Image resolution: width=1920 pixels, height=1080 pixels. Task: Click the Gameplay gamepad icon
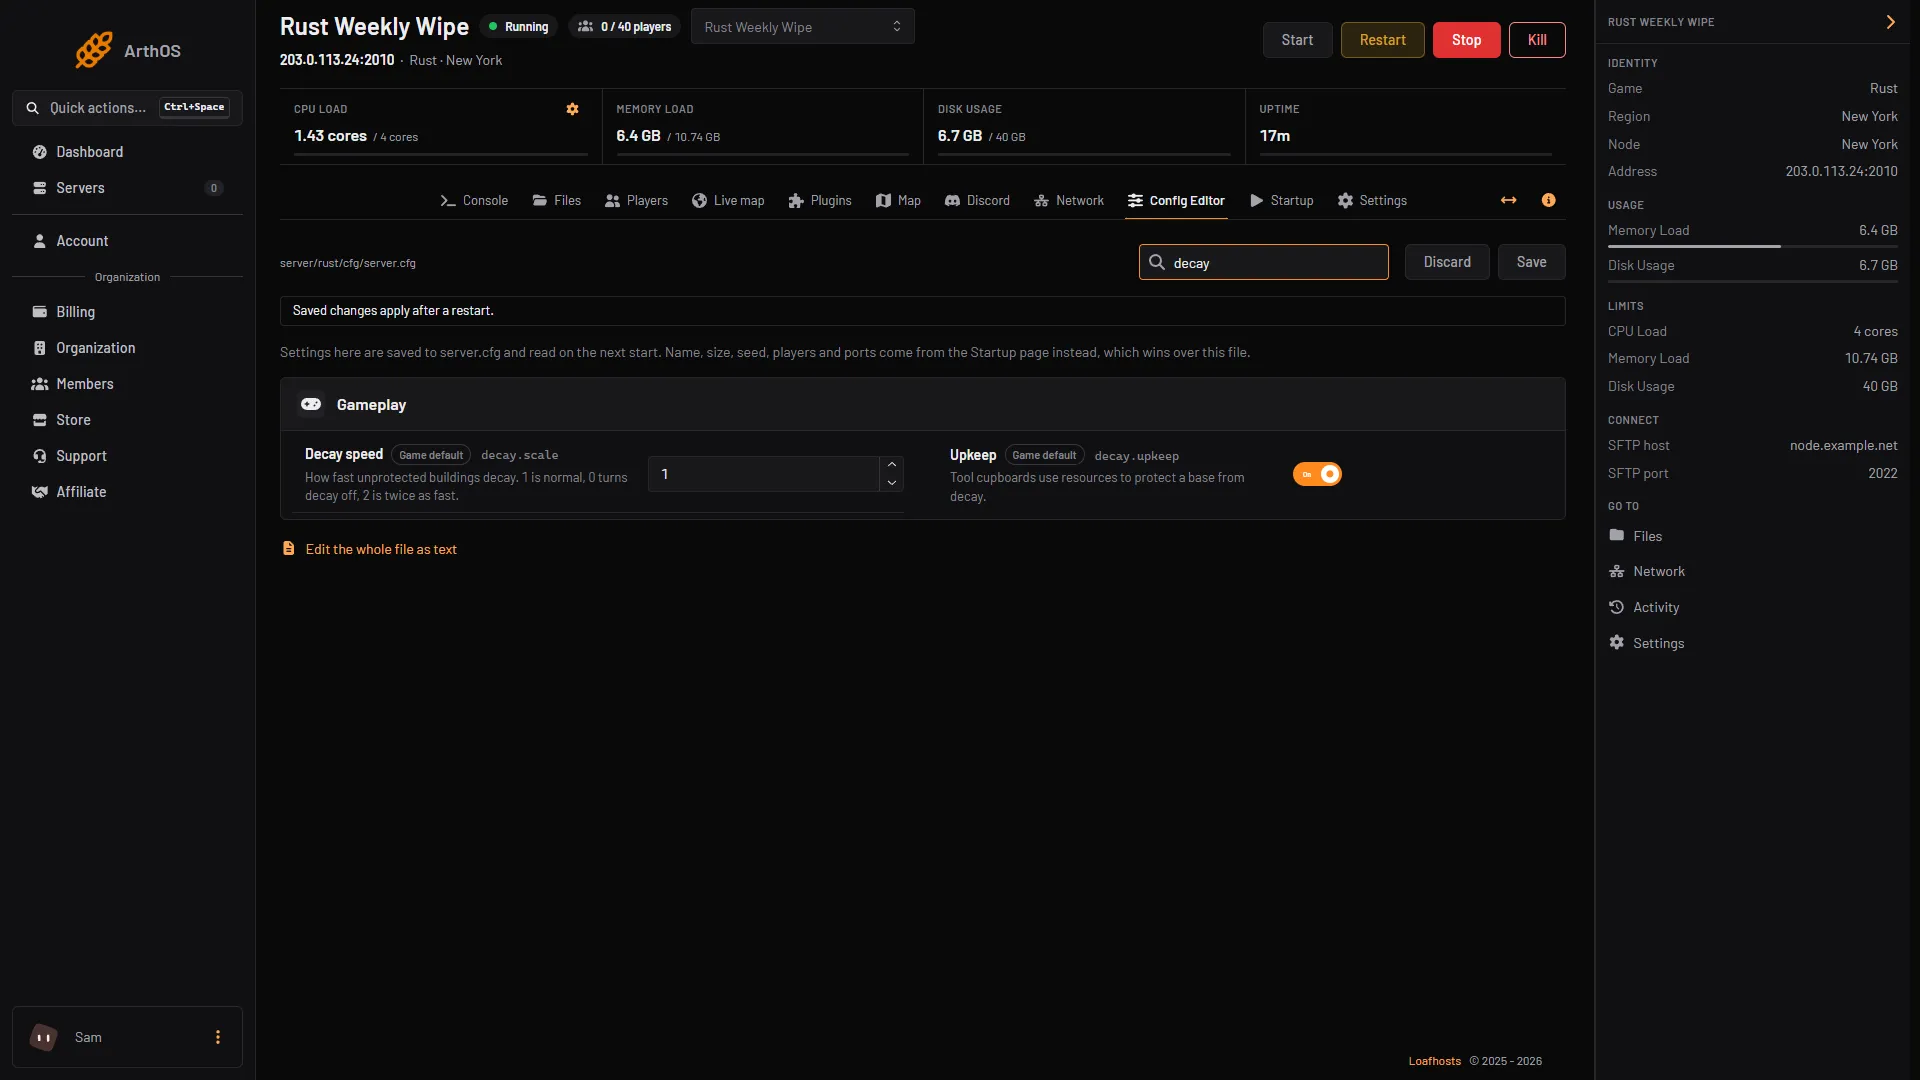[x=311, y=404]
